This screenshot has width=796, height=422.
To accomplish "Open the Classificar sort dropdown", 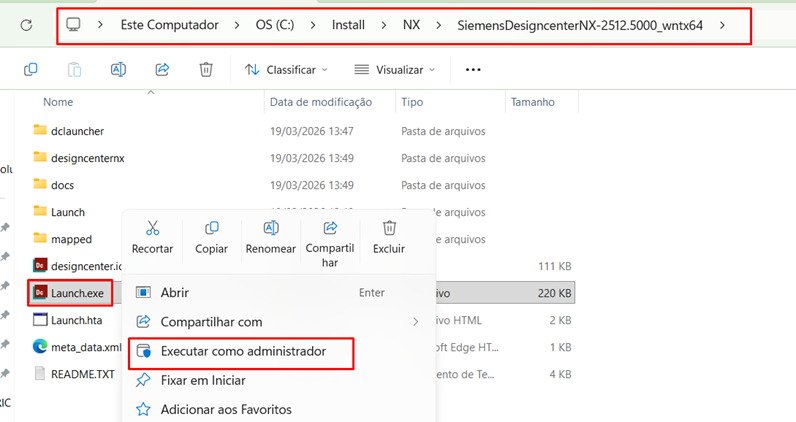I will click(x=286, y=70).
